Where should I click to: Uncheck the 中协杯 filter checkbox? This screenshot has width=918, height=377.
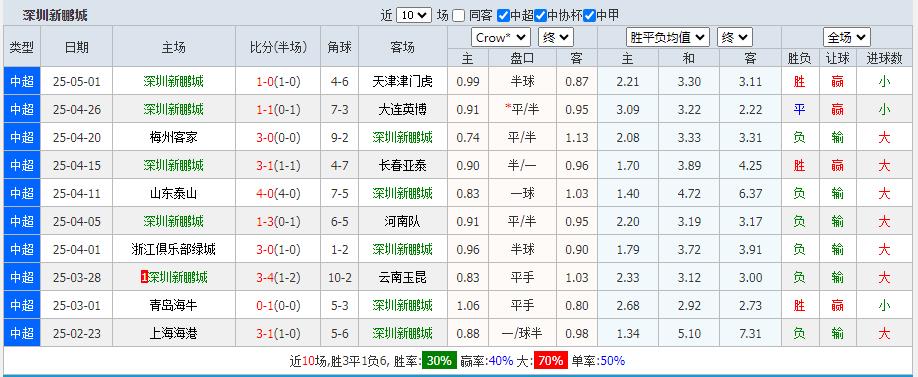540,16
